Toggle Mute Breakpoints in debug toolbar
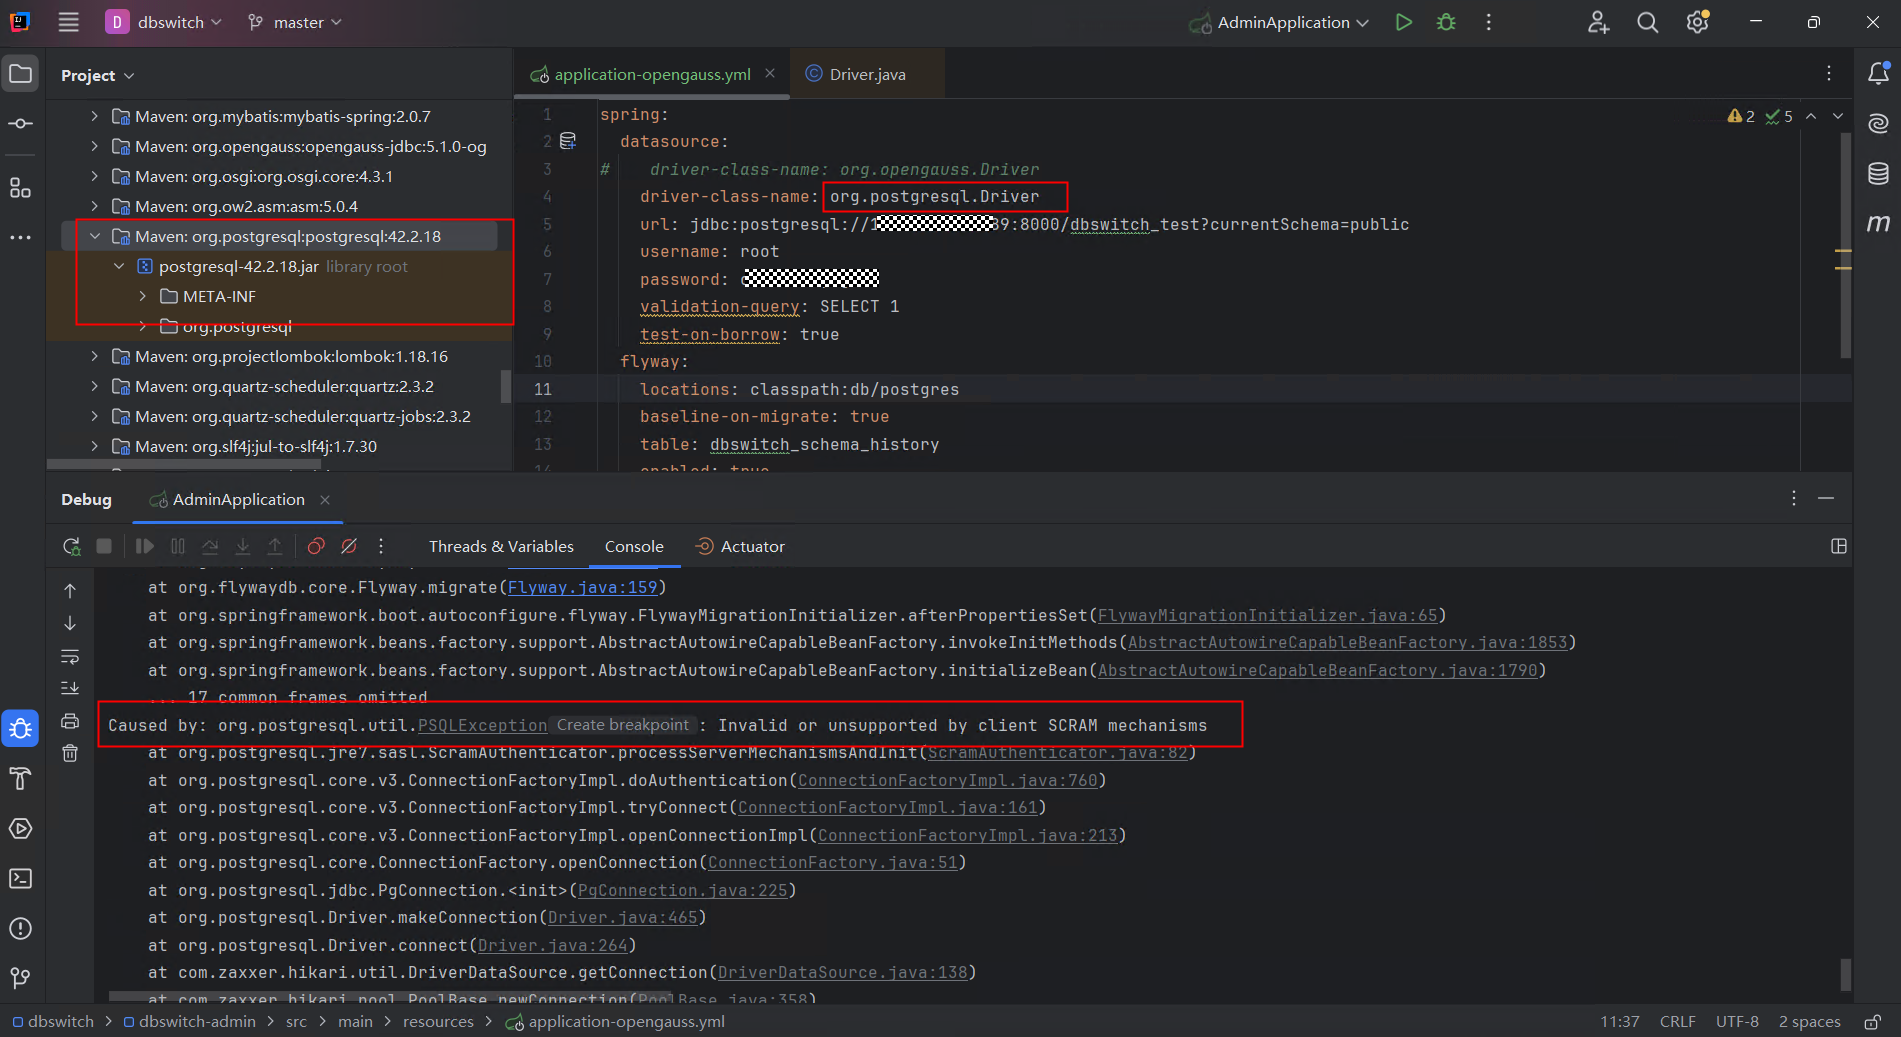Image resolution: width=1901 pixels, height=1037 pixels. tap(349, 546)
